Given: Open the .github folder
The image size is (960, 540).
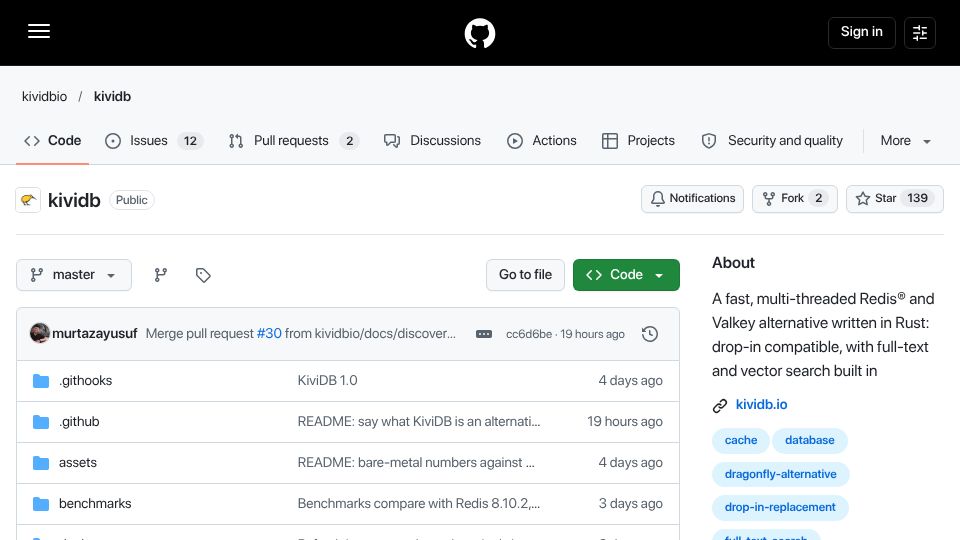Looking at the screenshot, I should pos(79,422).
